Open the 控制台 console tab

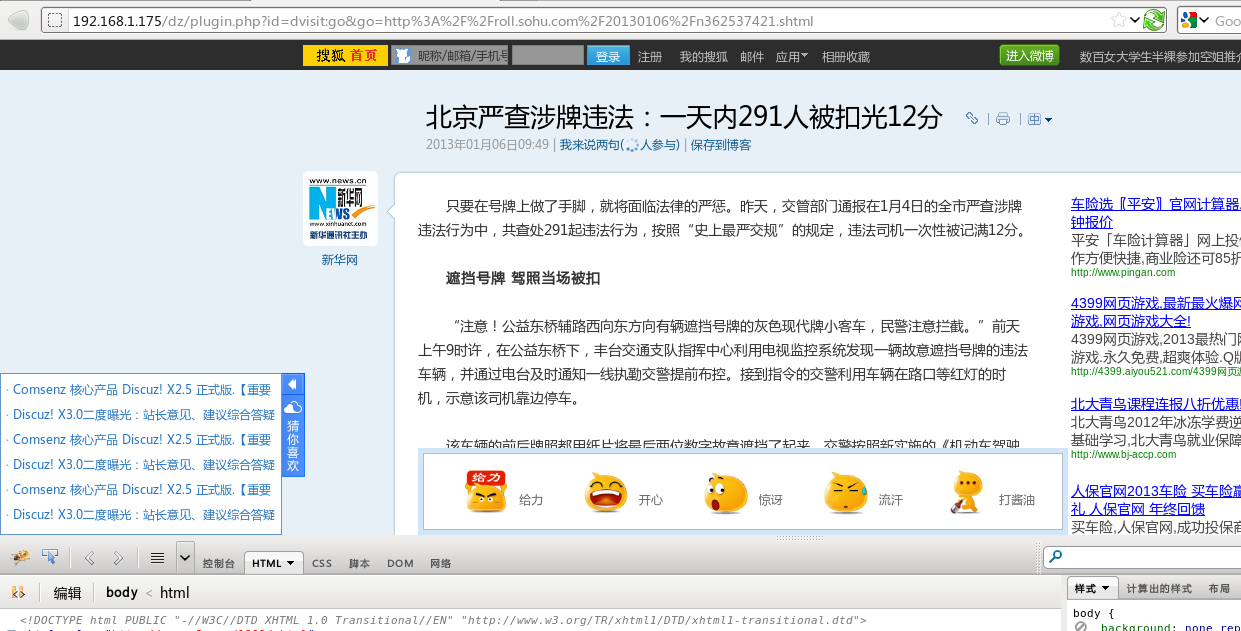pos(218,563)
